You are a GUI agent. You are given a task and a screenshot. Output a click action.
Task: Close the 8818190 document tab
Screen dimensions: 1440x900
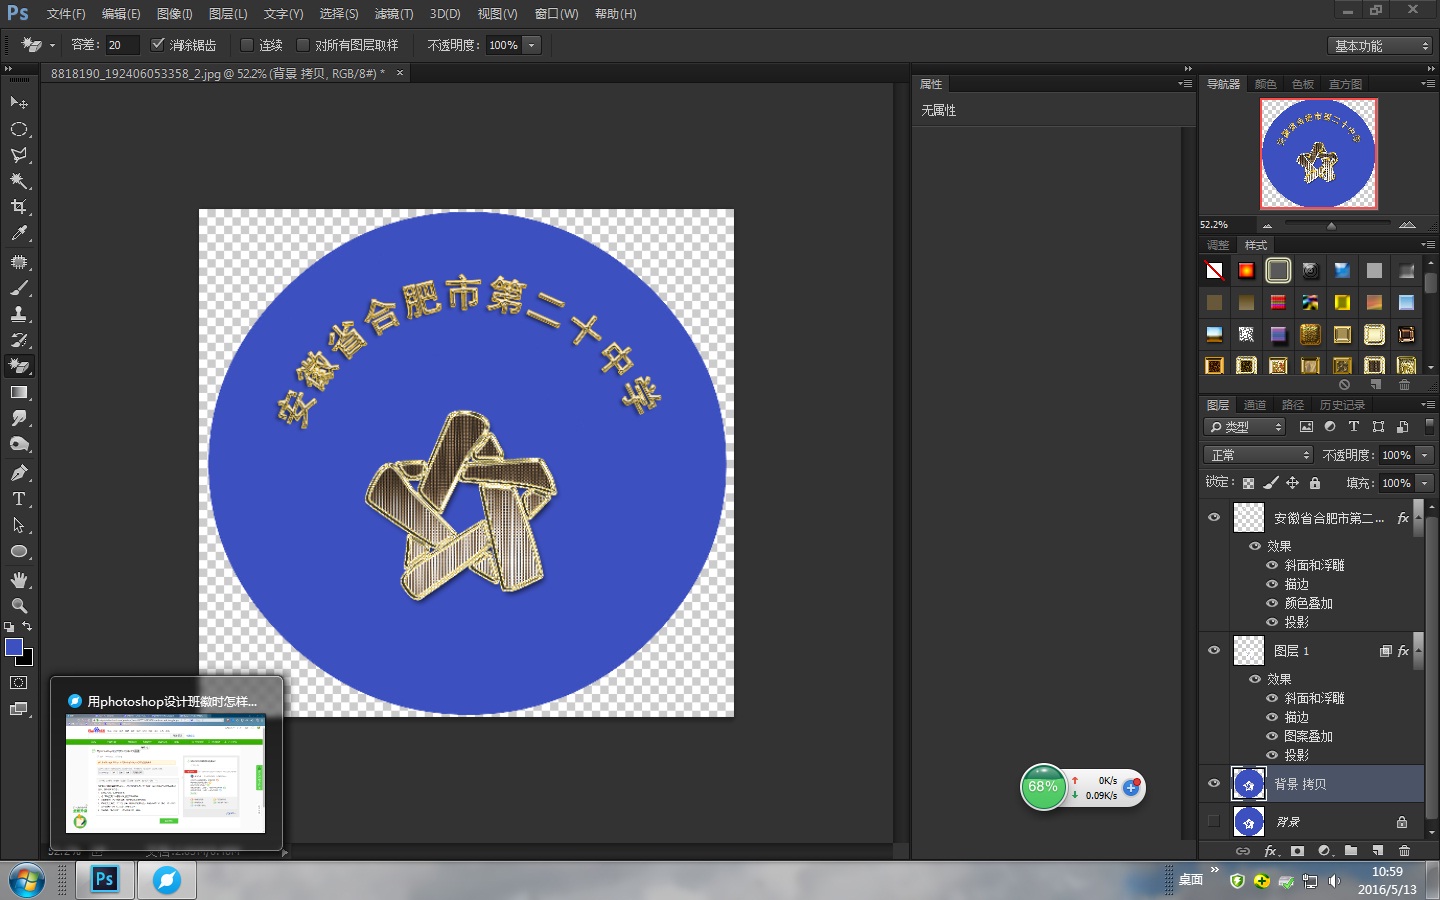[400, 73]
